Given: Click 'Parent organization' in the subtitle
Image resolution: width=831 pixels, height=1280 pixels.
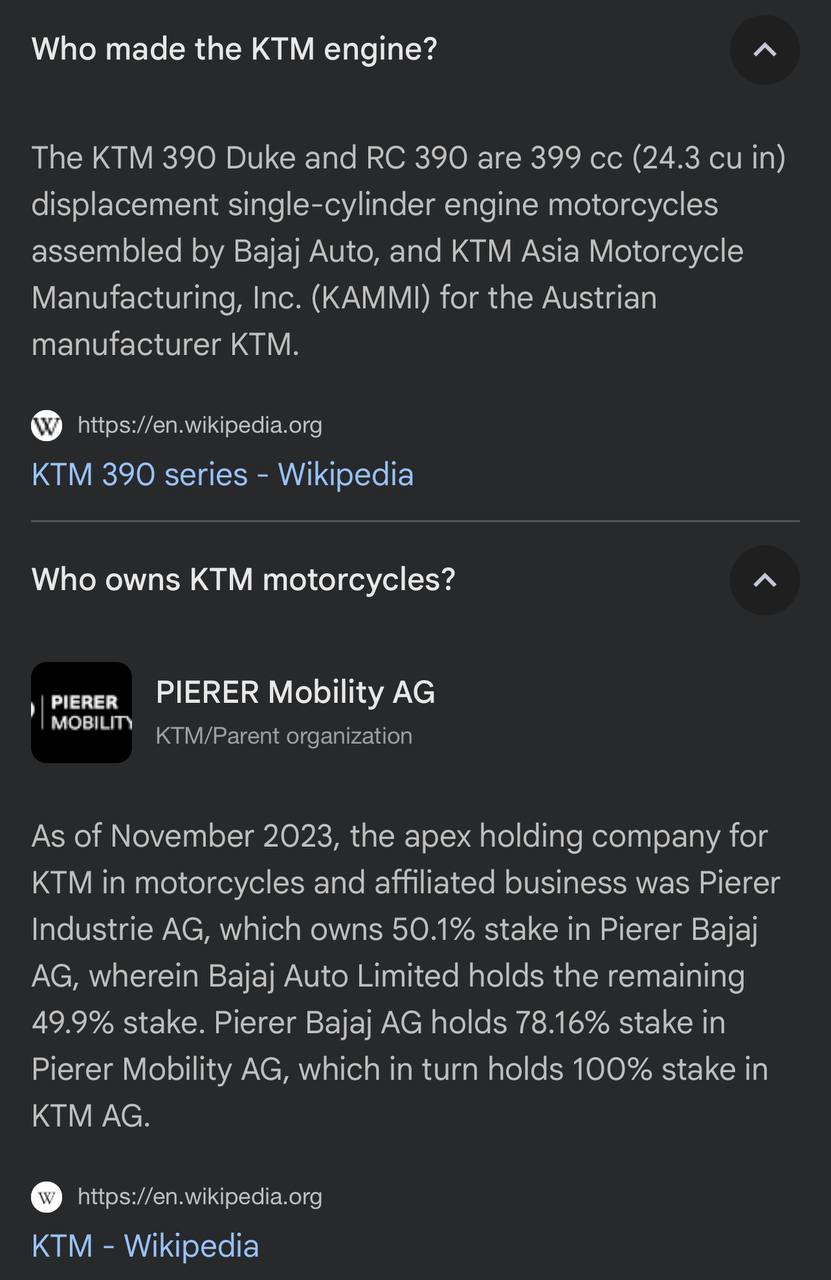Looking at the screenshot, I should [x=308, y=736].
